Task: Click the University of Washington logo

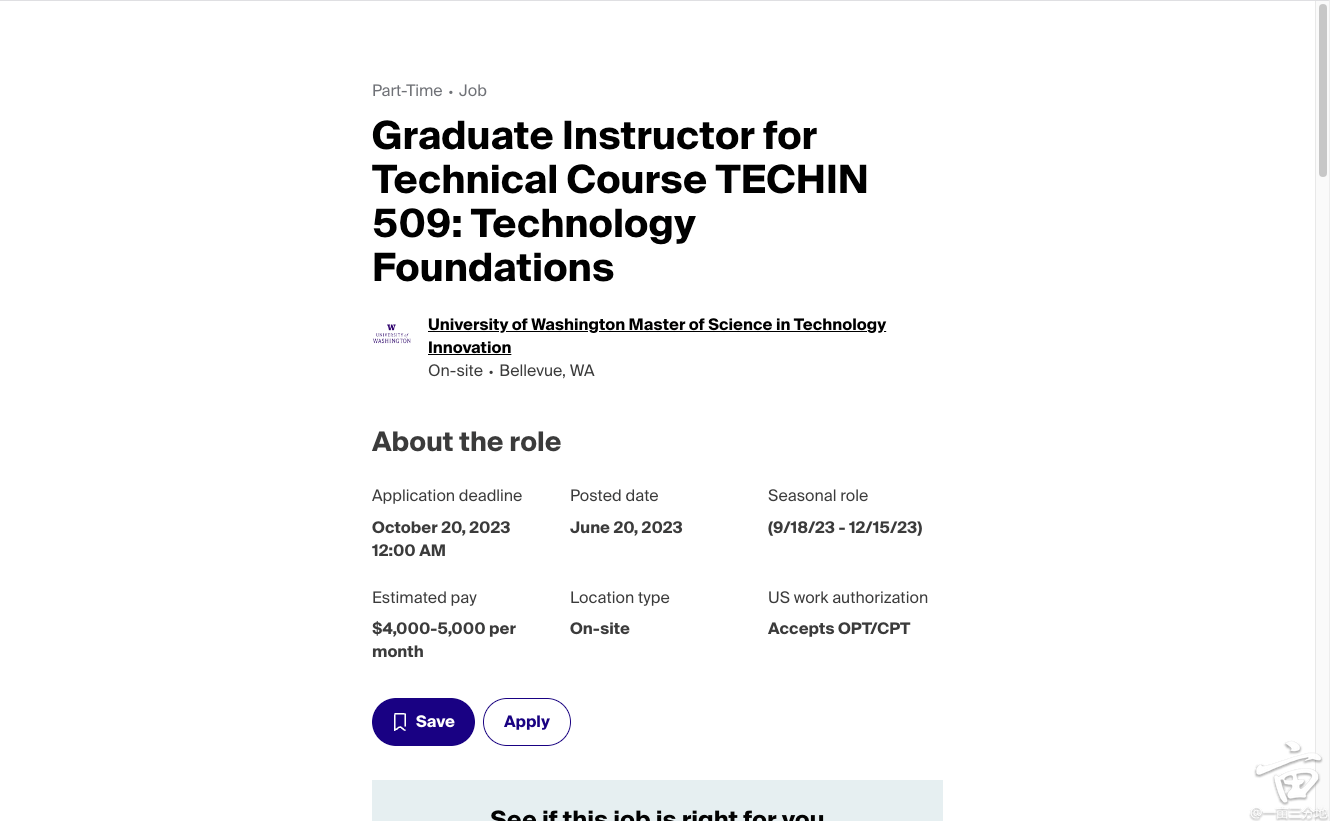Action: click(x=391, y=334)
